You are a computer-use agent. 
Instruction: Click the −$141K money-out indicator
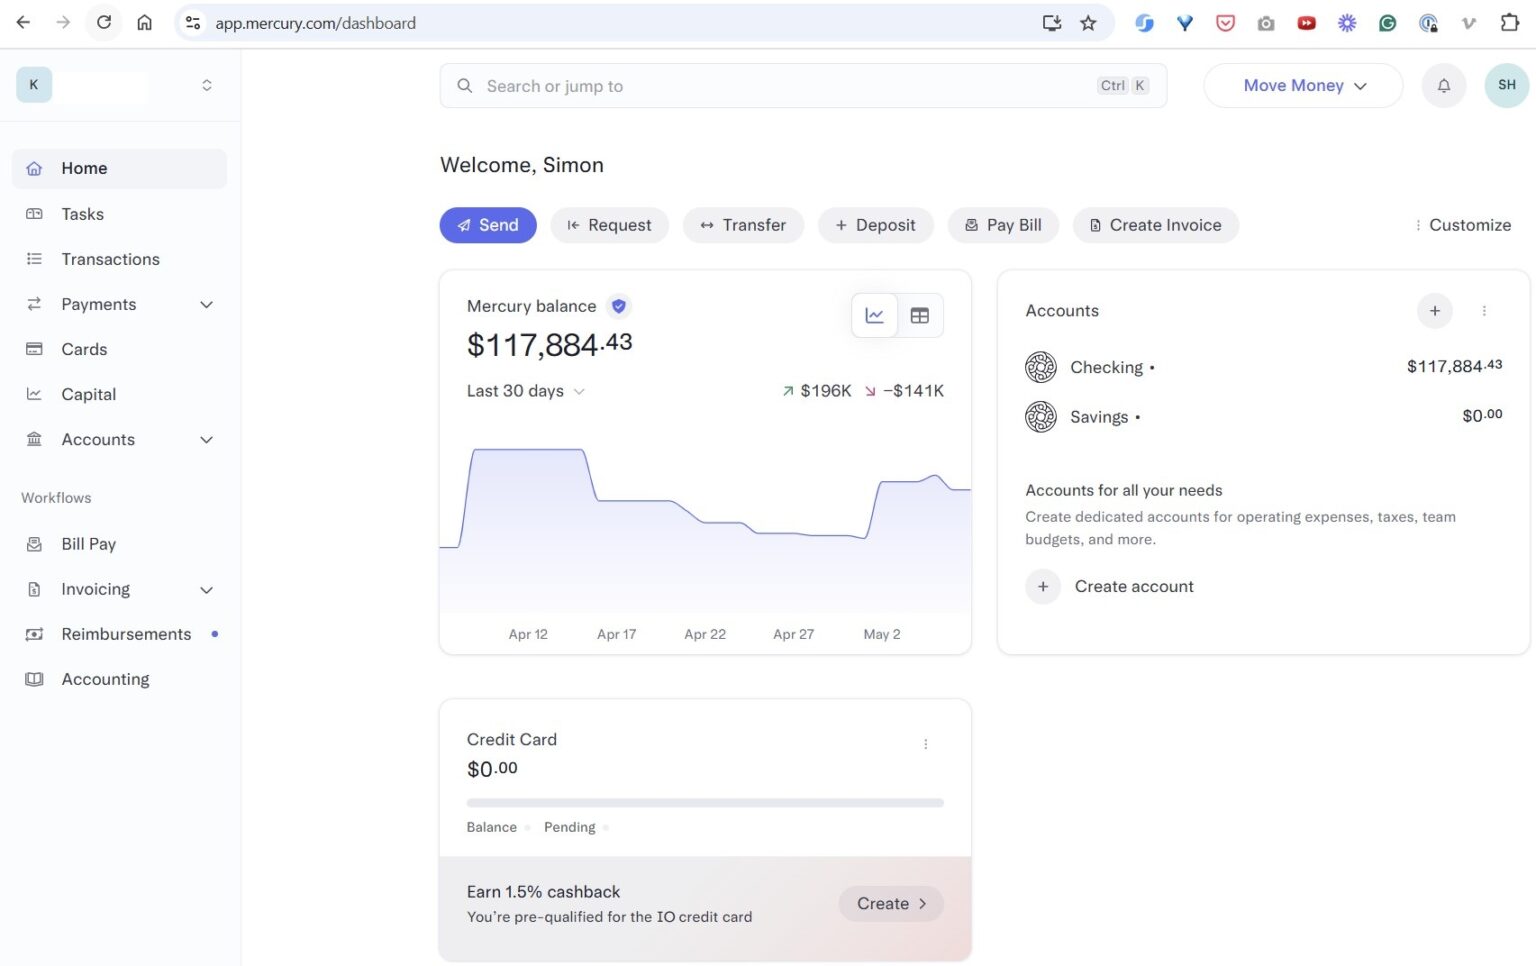904,391
